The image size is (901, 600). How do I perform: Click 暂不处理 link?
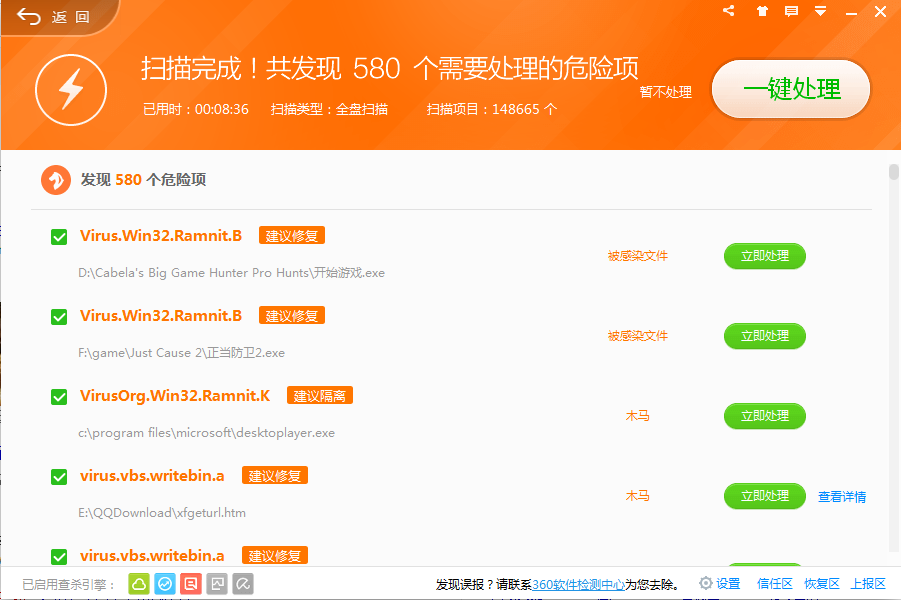[x=665, y=92]
